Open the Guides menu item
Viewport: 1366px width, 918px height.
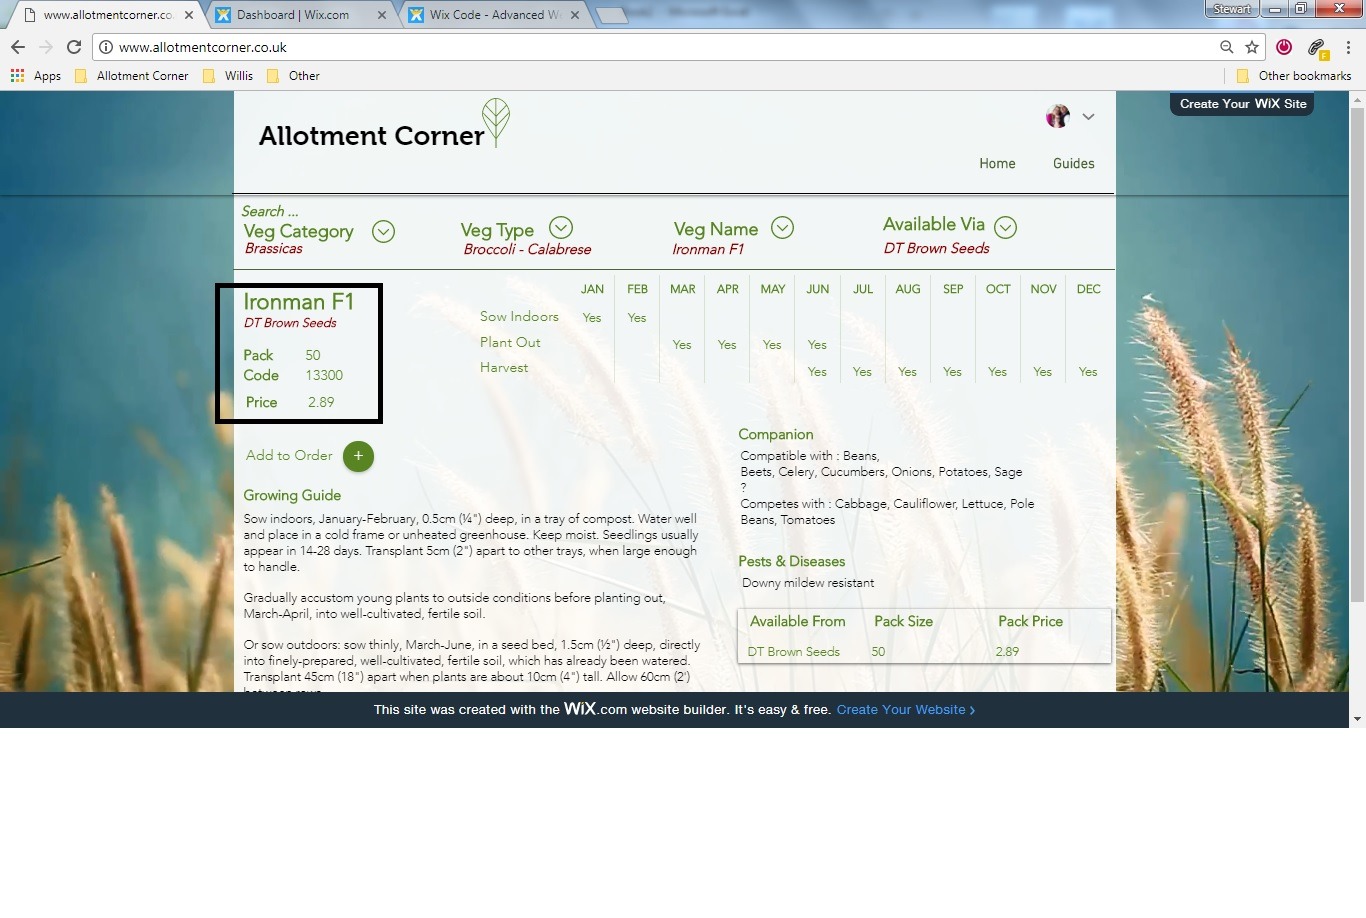click(1073, 164)
